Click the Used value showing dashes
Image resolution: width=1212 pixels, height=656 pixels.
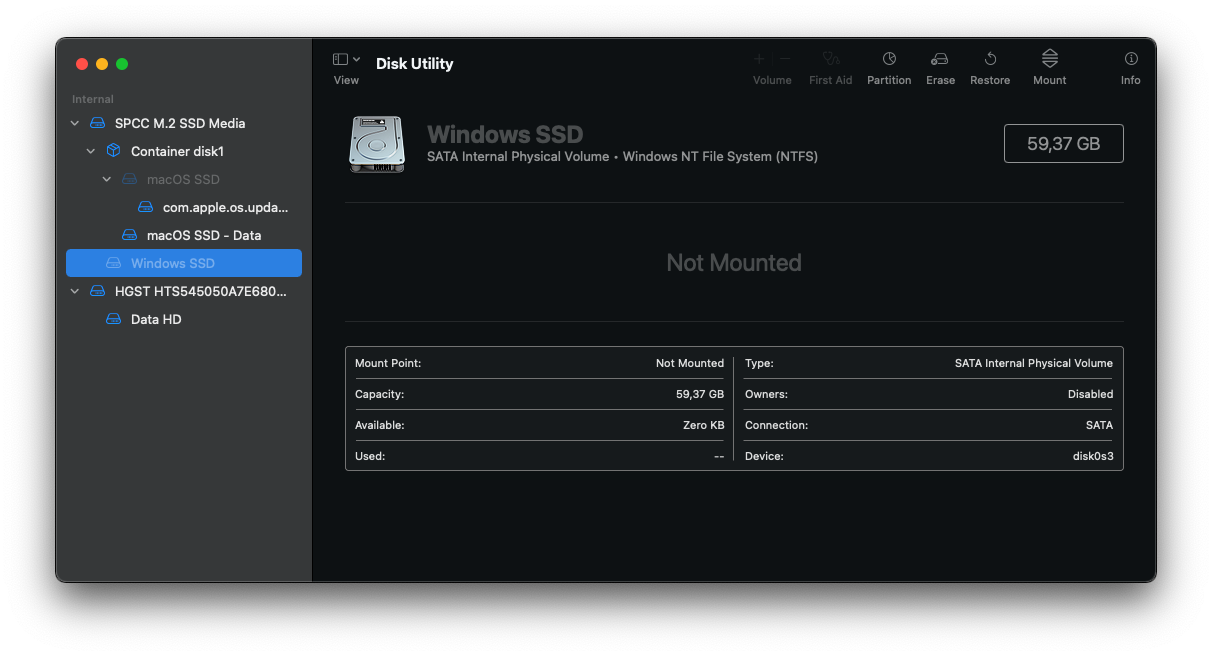pos(719,456)
